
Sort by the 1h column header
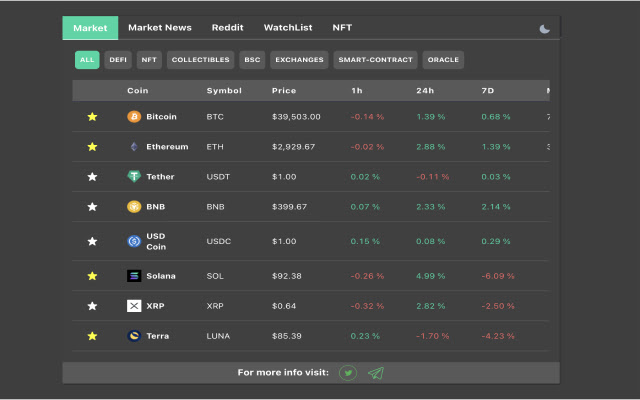click(x=357, y=91)
